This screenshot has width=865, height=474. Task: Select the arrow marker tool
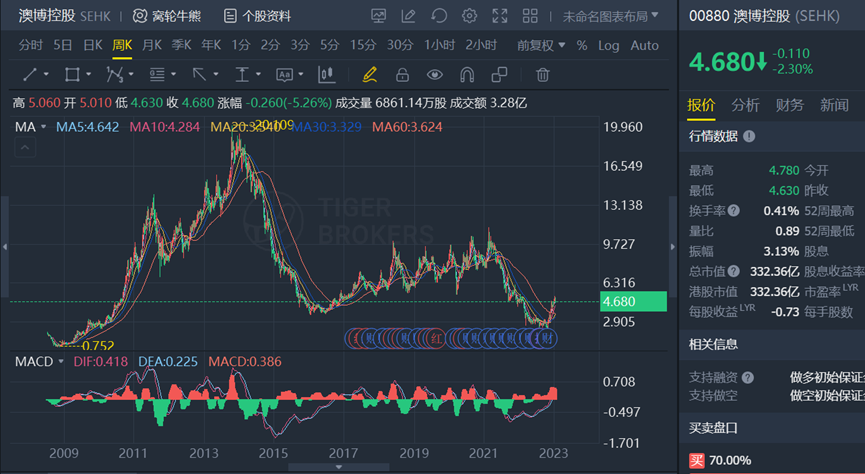(x=199, y=74)
